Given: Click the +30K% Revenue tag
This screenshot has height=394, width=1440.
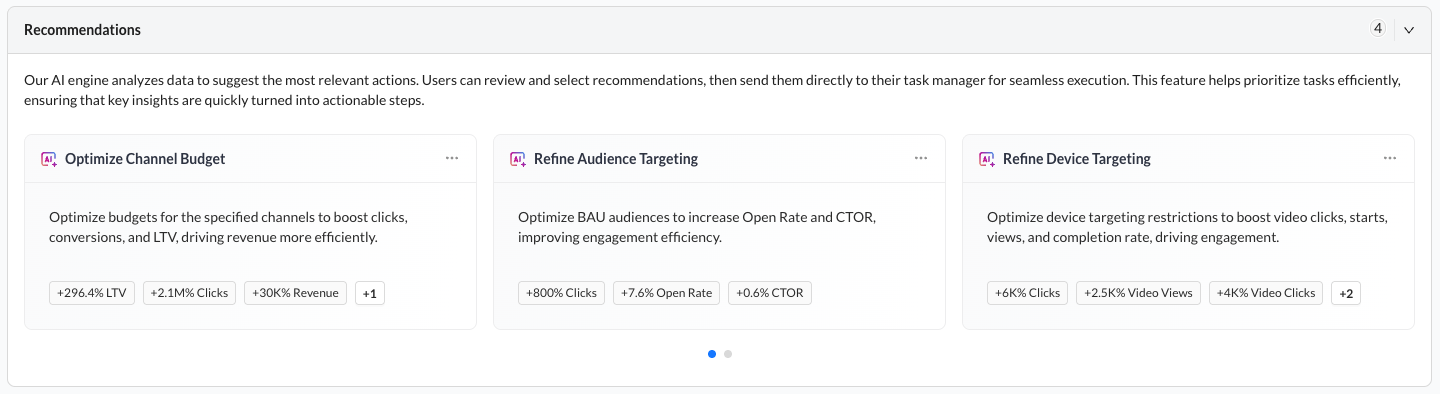Looking at the screenshot, I should [296, 293].
